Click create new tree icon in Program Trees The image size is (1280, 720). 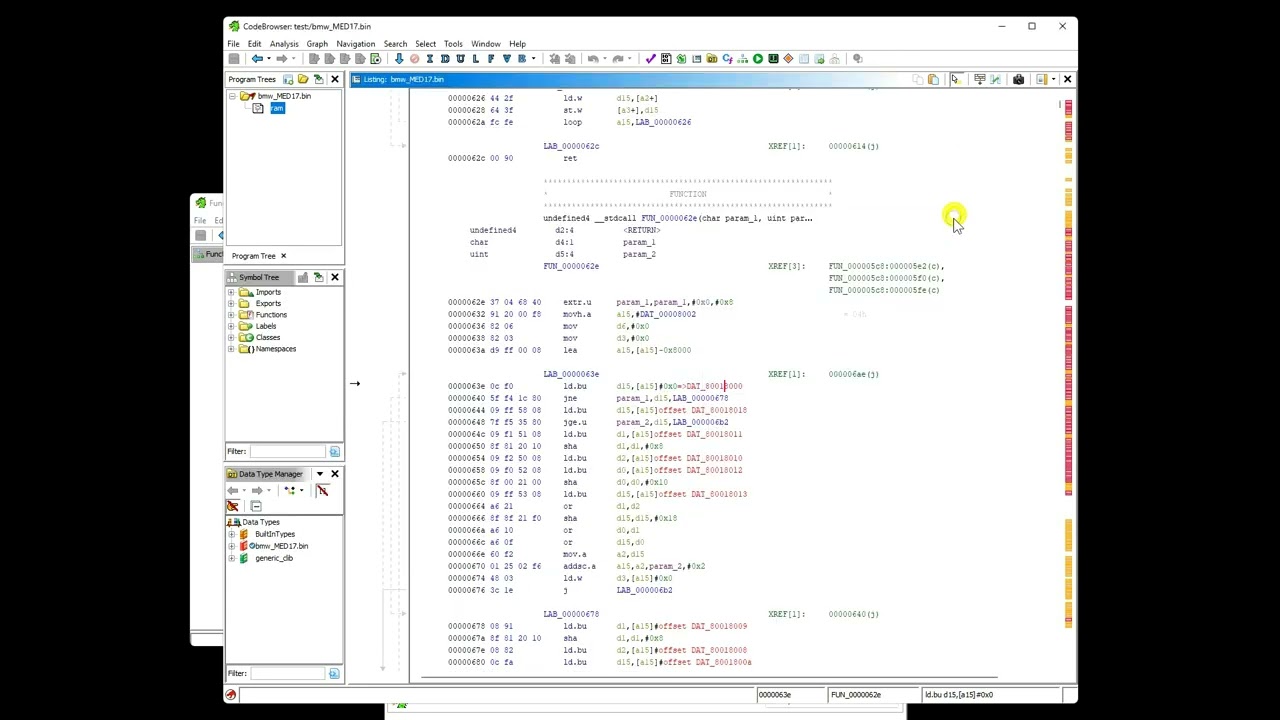(x=288, y=79)
